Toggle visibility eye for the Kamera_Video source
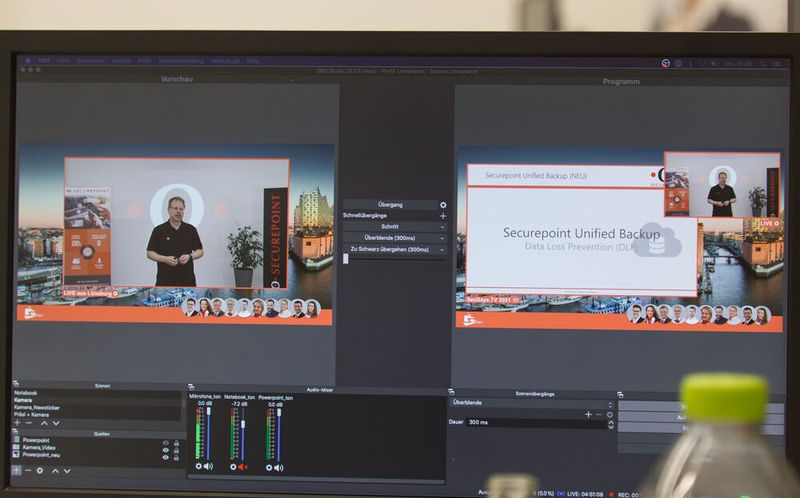This screenshot has width=800, height=498. tap(166, 451)
